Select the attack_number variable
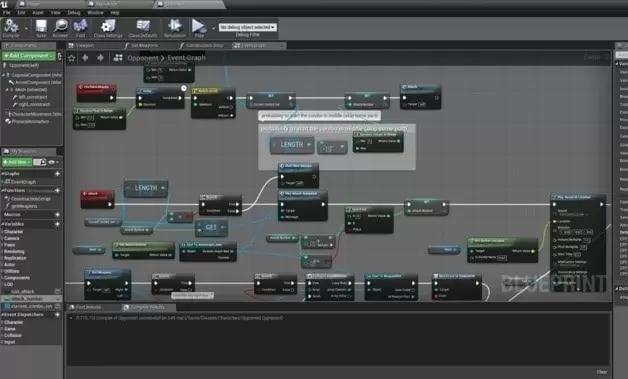 (x=31, y=298)
